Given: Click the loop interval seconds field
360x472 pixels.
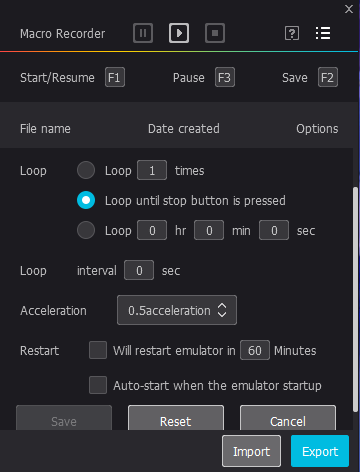Looking at the screenshot, I should pos(139,270).
